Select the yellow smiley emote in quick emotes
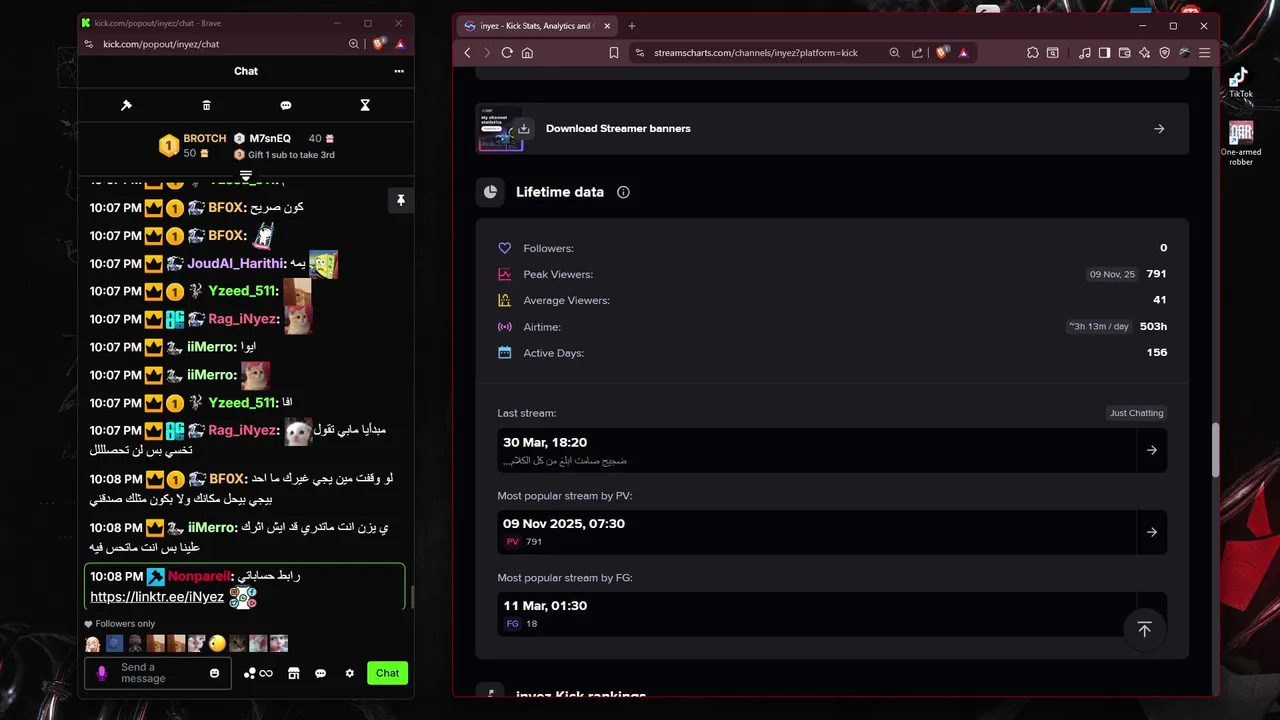 (x=217, y=643)
